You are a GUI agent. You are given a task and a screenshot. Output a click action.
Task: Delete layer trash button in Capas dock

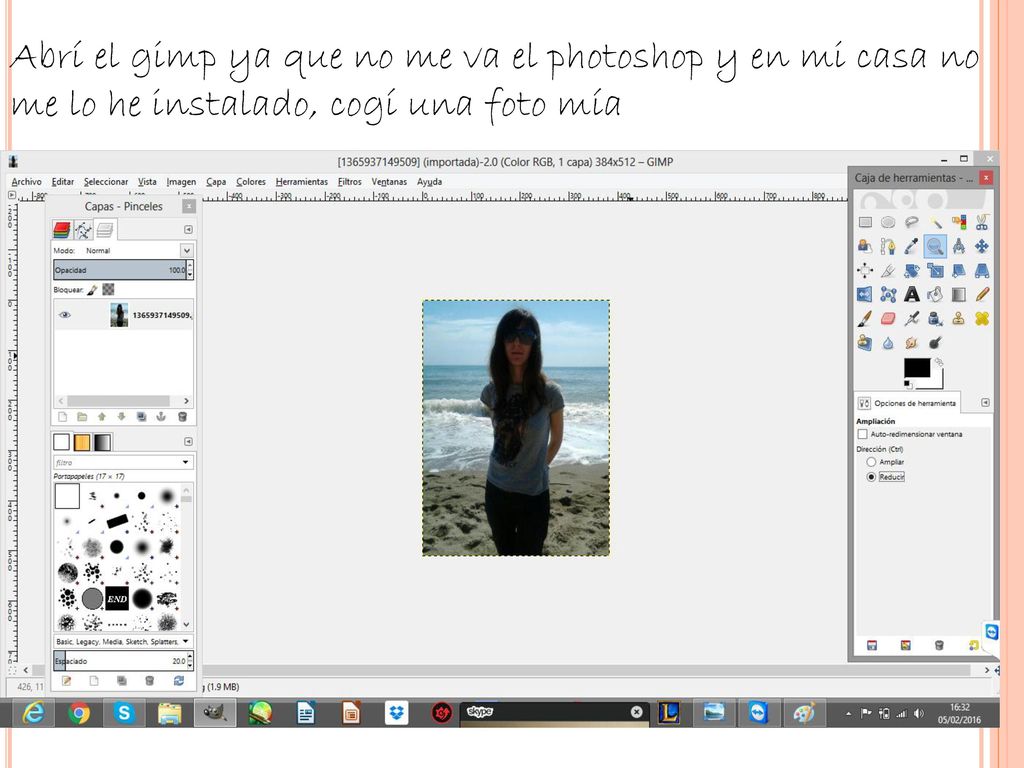[x=182, y=417]
